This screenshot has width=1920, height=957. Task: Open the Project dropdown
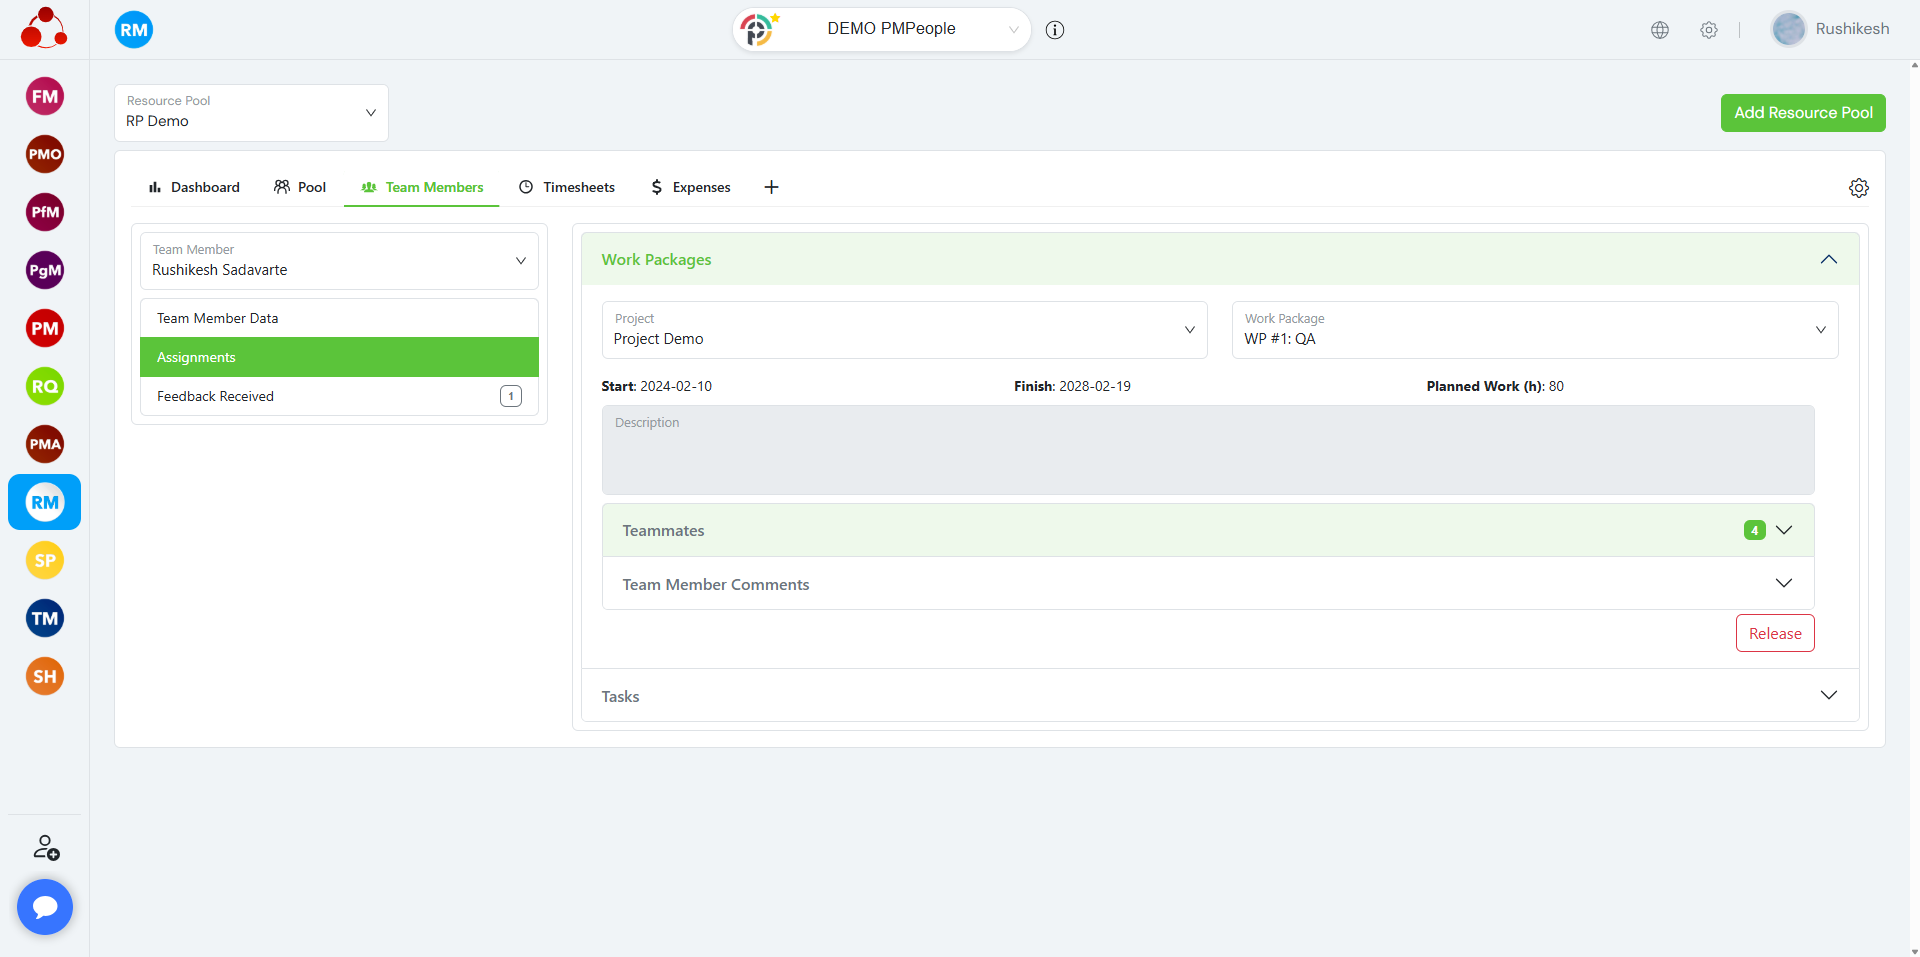tap(905, 330)
